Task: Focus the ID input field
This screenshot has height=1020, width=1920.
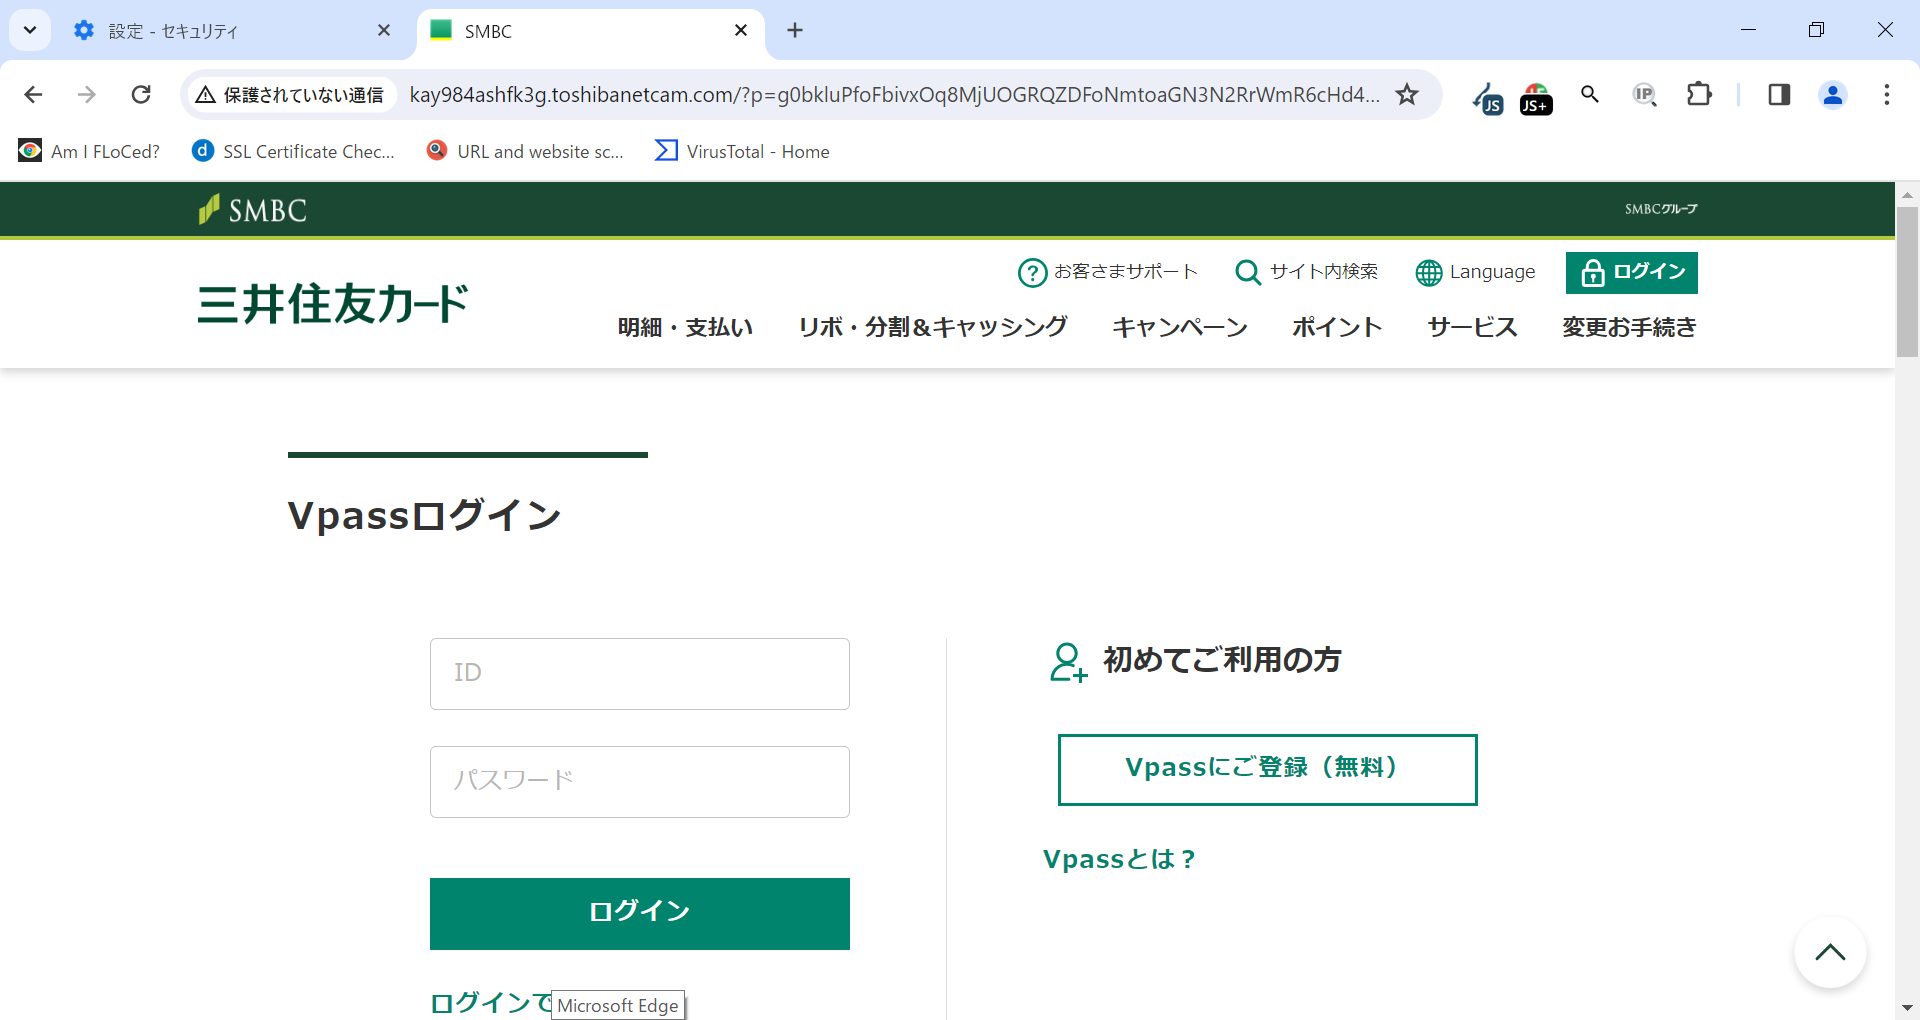Action: [640, 674]
